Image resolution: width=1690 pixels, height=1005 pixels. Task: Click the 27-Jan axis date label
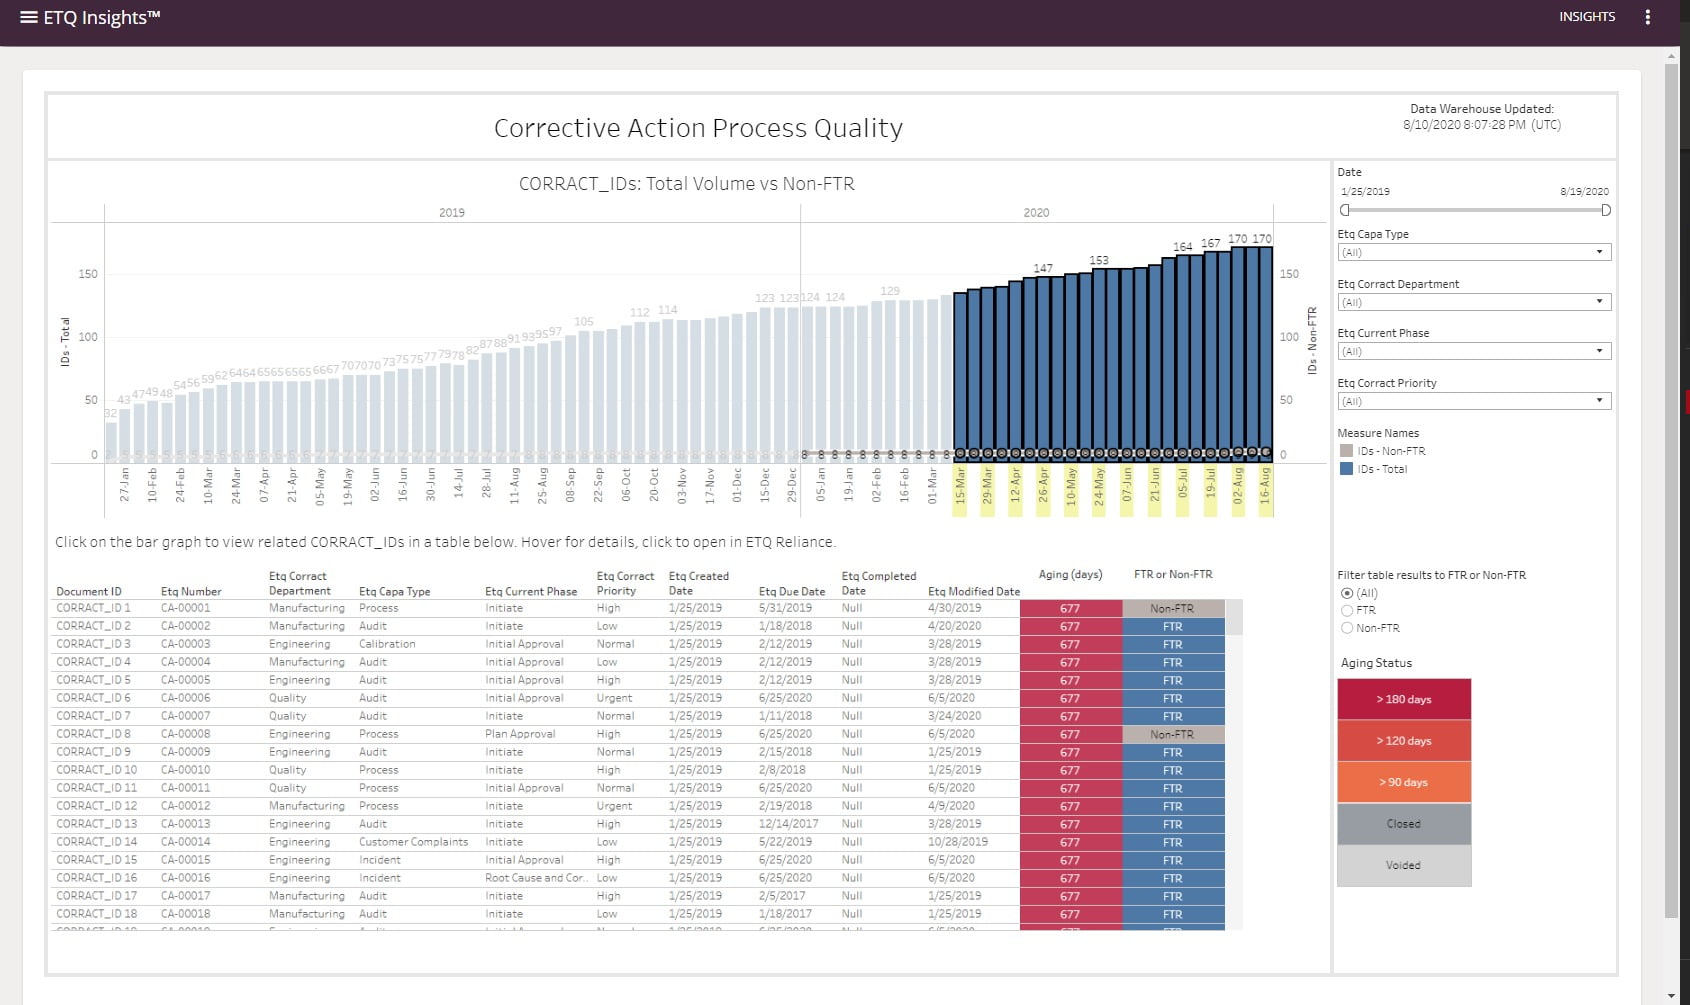point(125,484)
